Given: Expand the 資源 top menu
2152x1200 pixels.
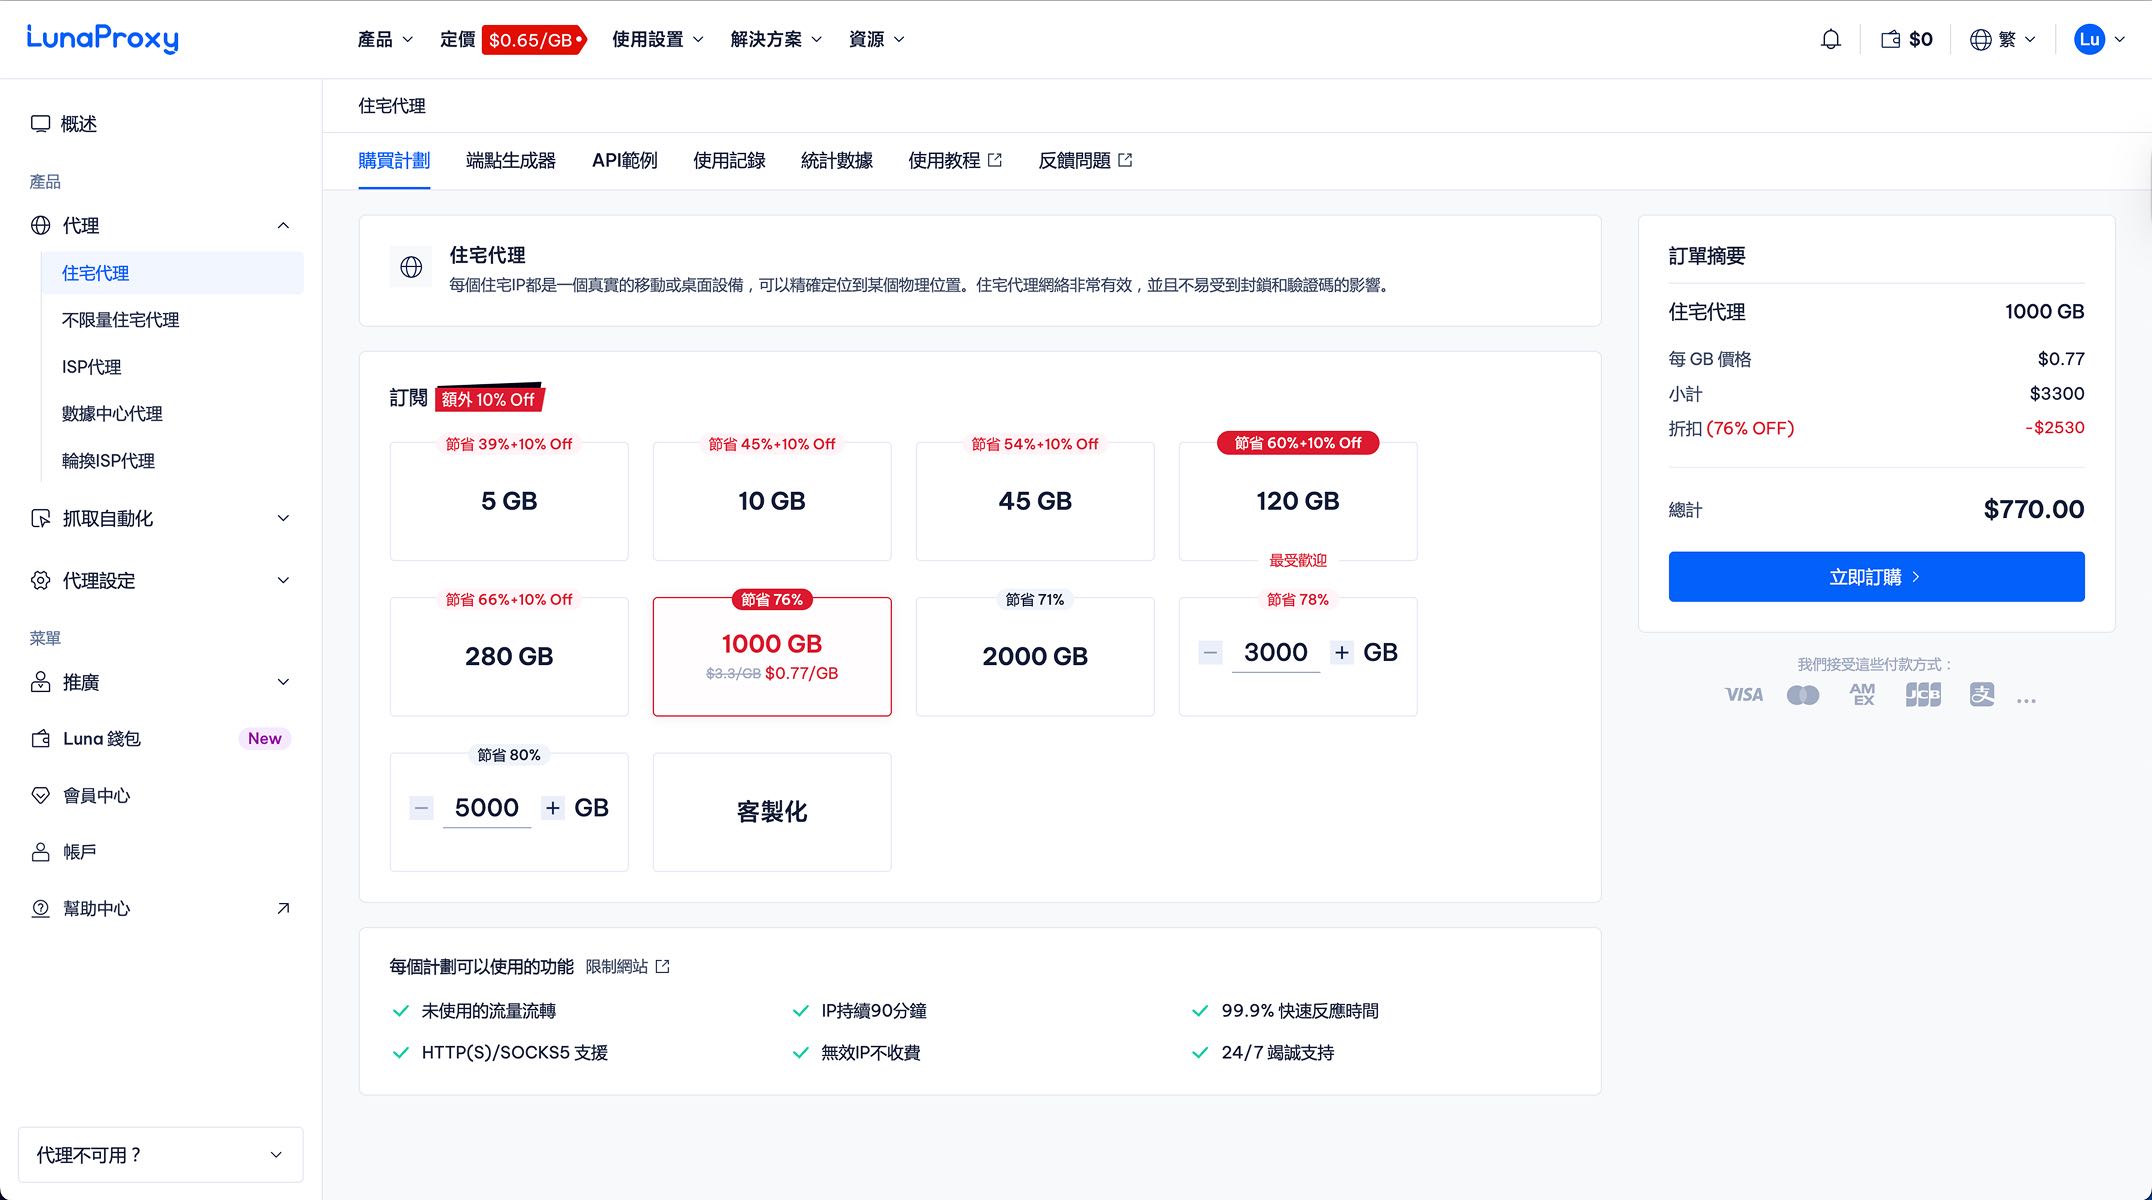Looking at the screenshot, I should click(x=876, y=39).
